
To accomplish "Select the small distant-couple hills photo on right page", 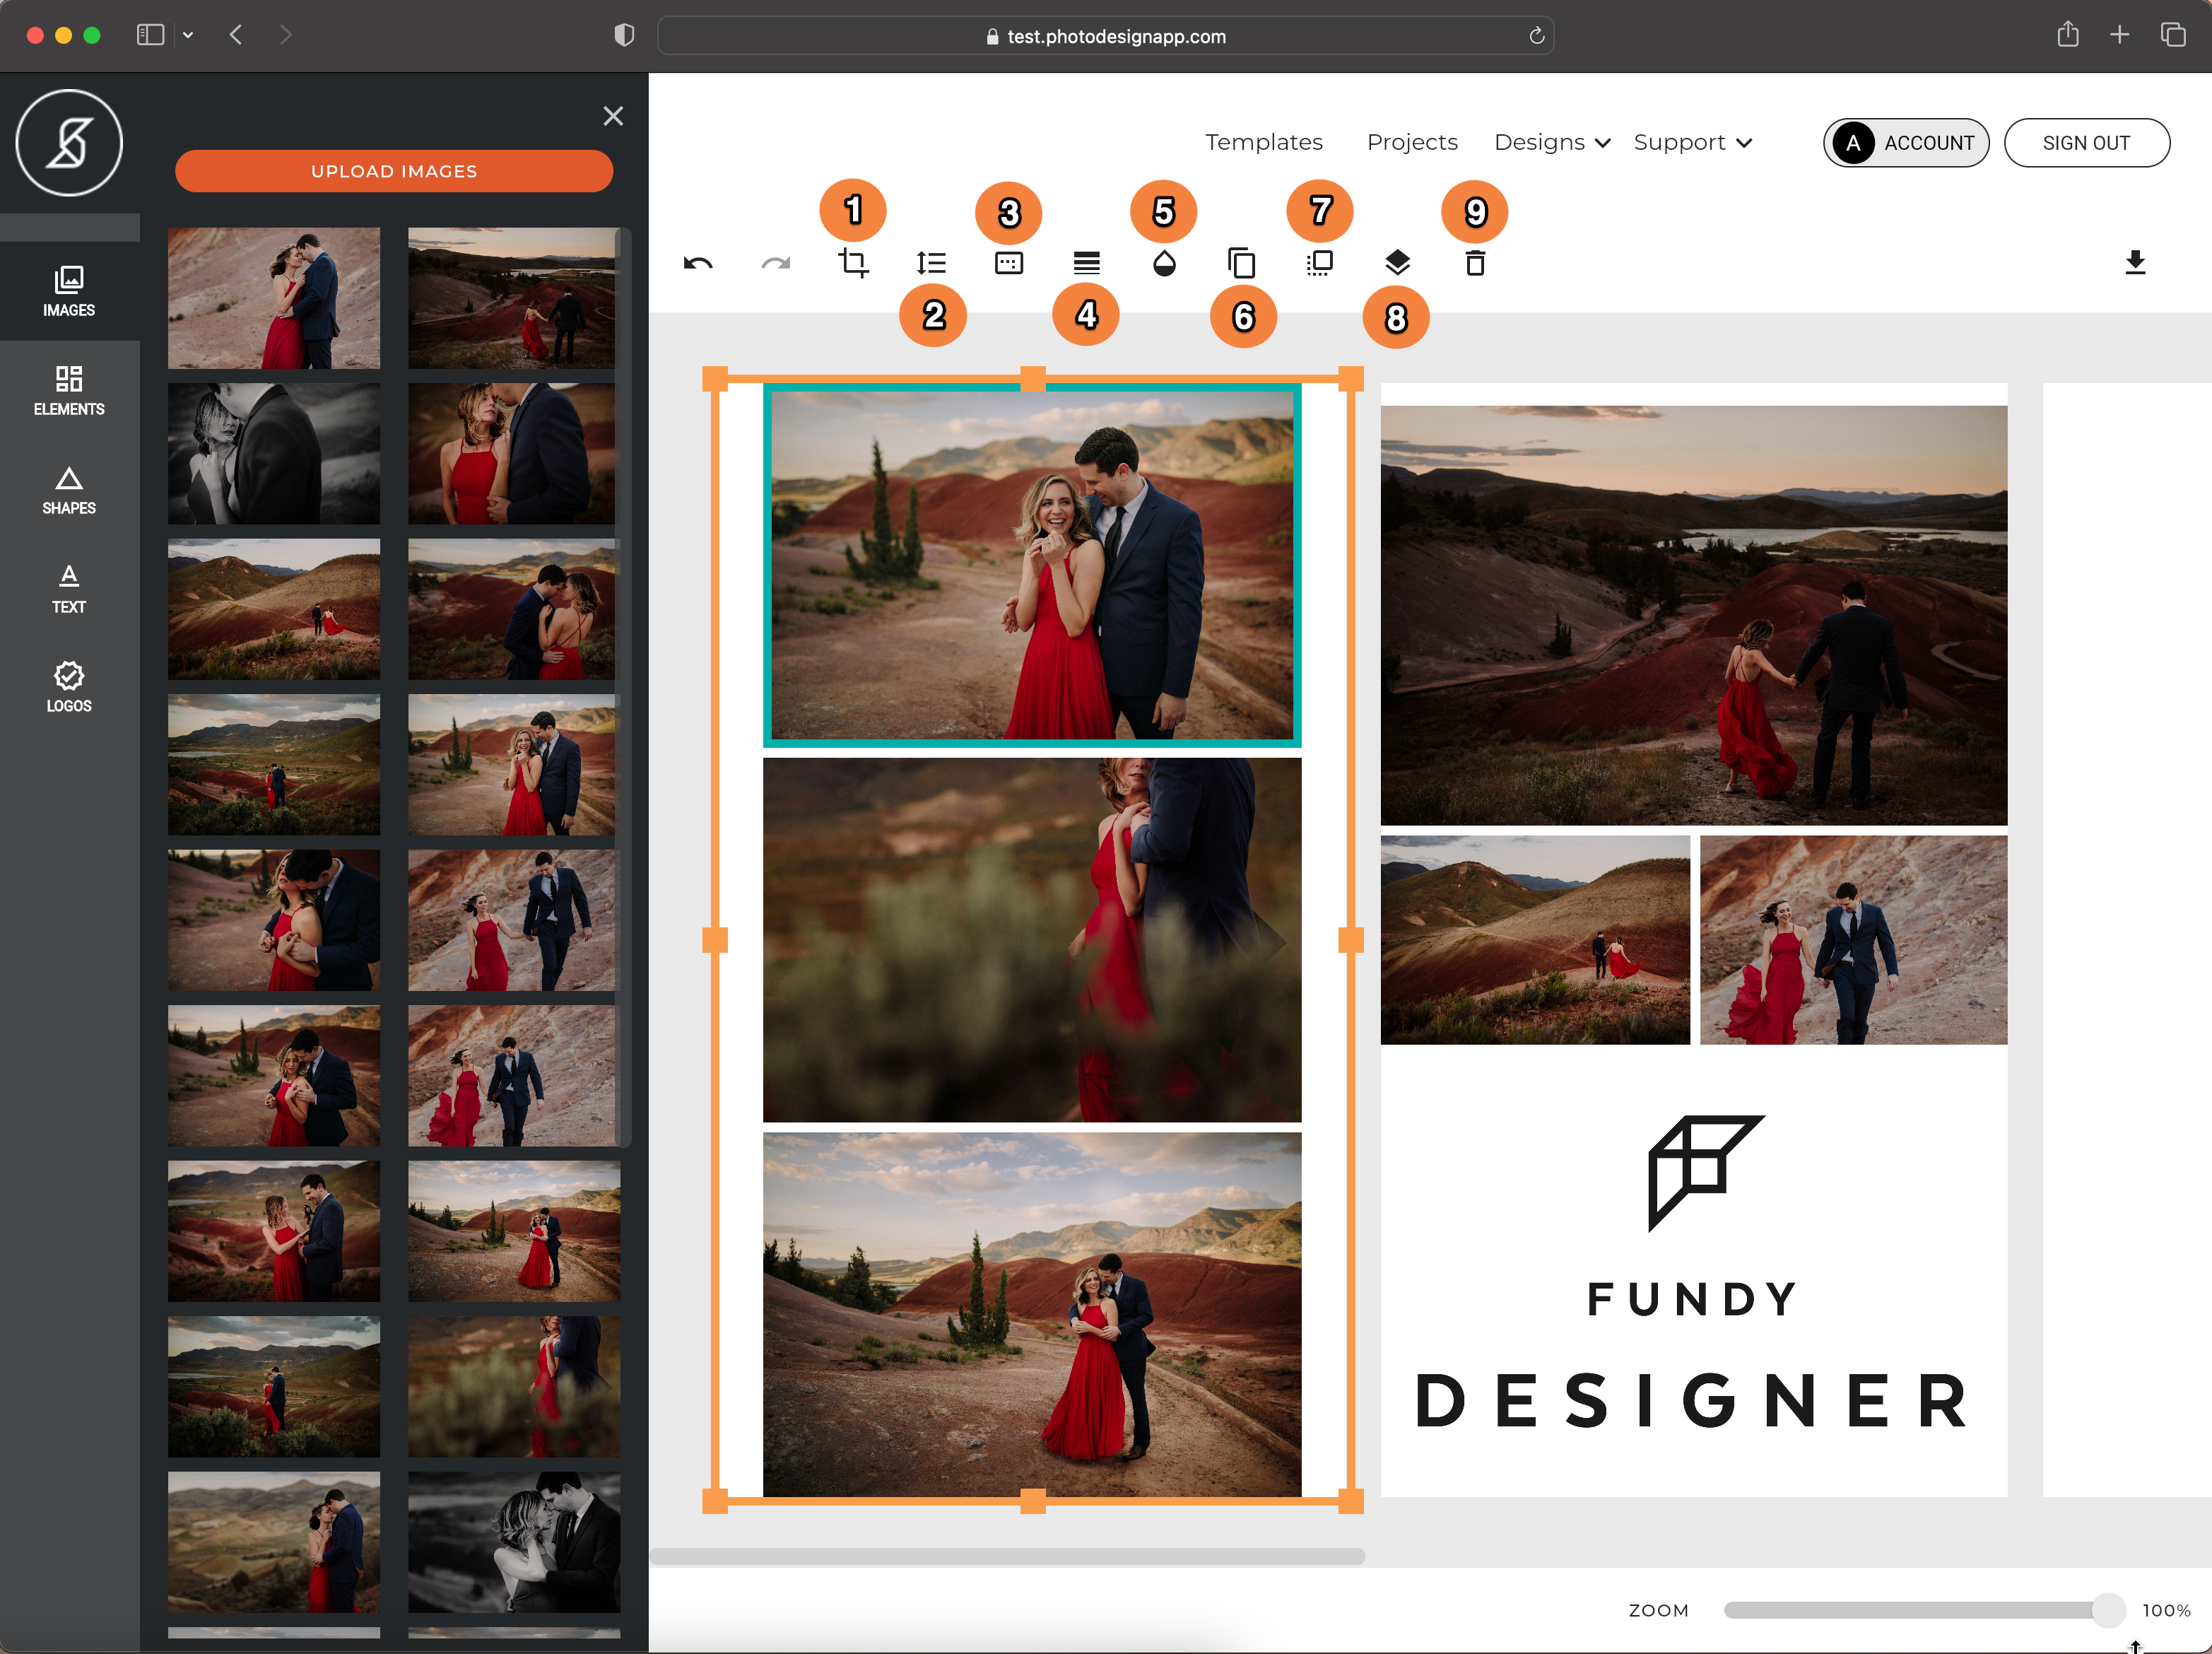I will click(x=1535, y=940).
